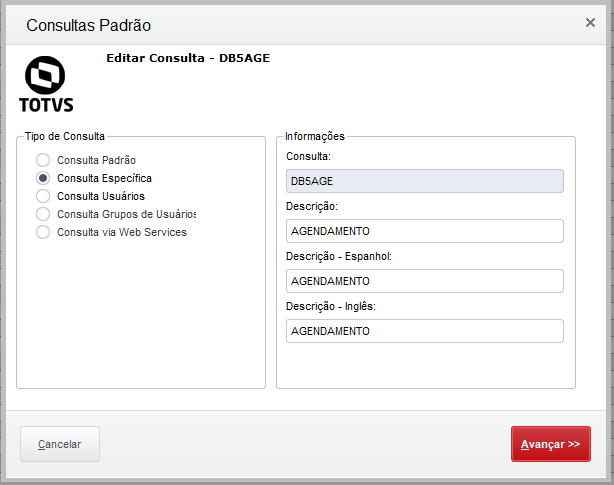This screenshot has height=485, width=614.
Task: Click the Editar Consulta - DB5AGE heading
Action: tap(188, 58)
